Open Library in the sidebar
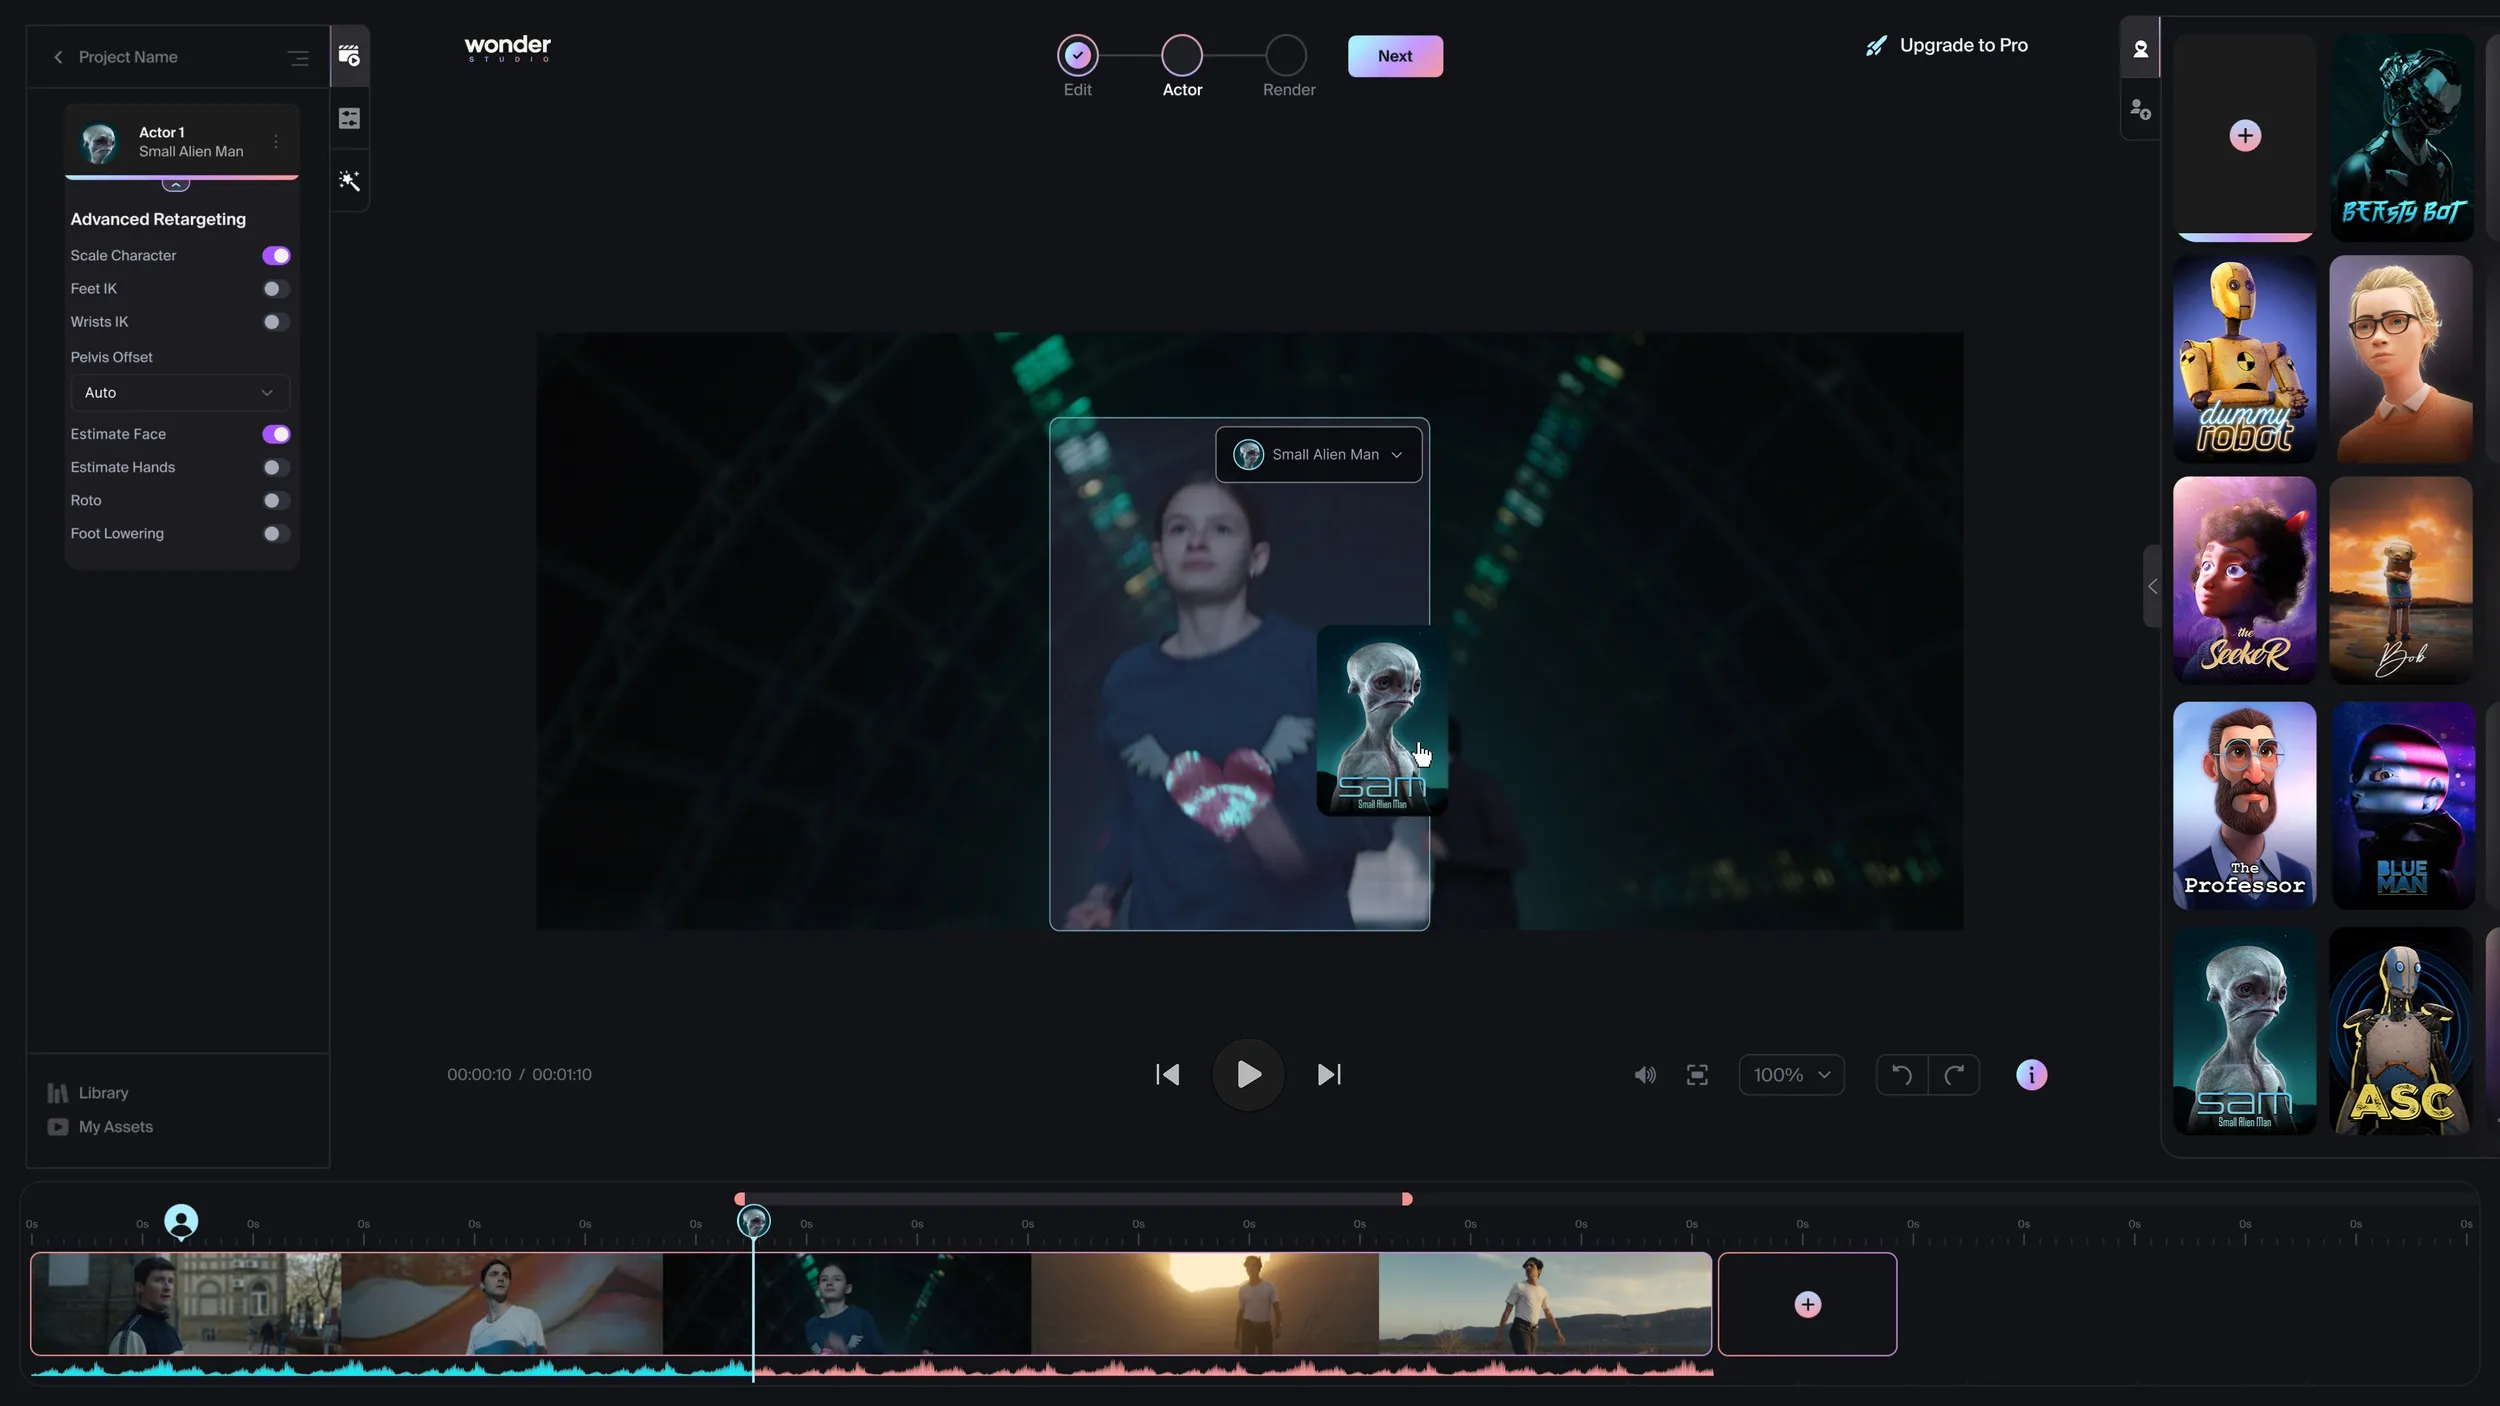This screenshot has height=1406, width=2500. tap(103, 1093)
